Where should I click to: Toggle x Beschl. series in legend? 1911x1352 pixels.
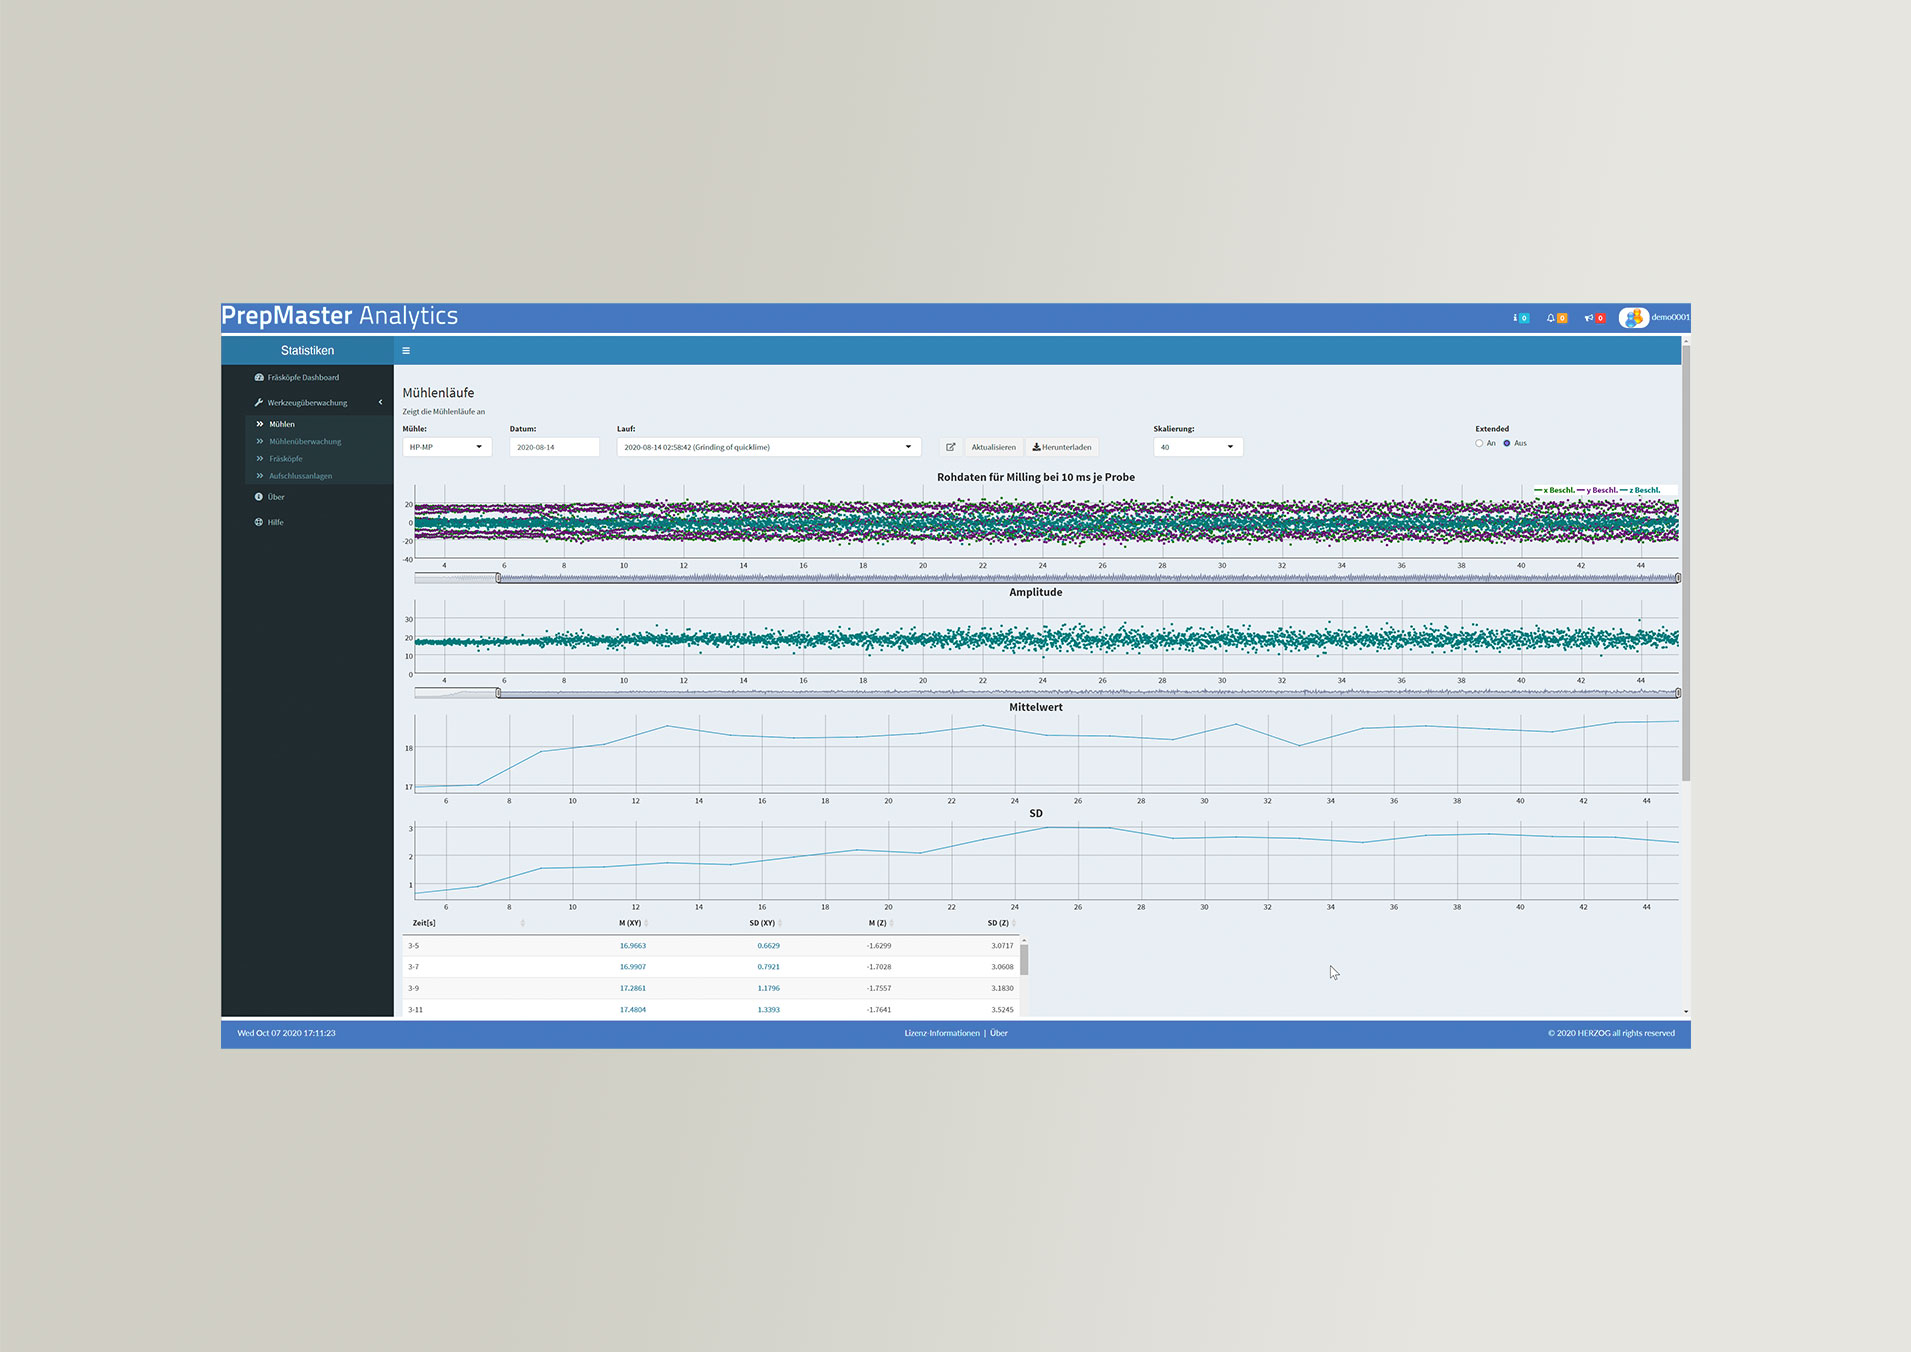tap(1554, 490)
